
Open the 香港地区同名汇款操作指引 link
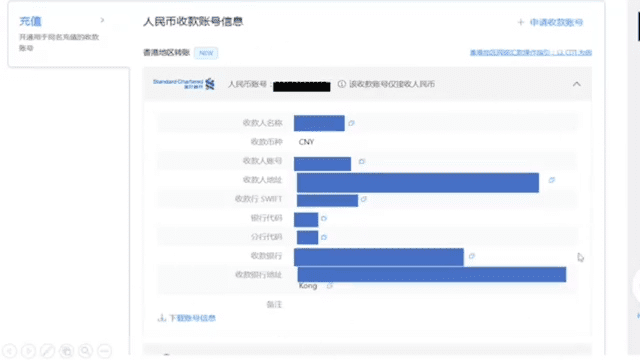pos(531,53)
